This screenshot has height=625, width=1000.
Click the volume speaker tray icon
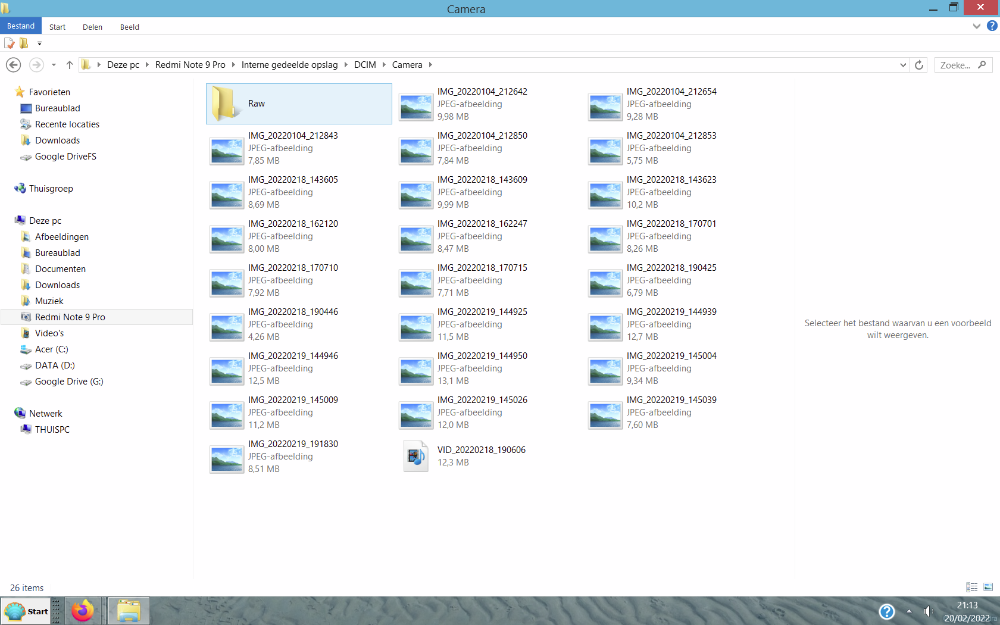929,611
